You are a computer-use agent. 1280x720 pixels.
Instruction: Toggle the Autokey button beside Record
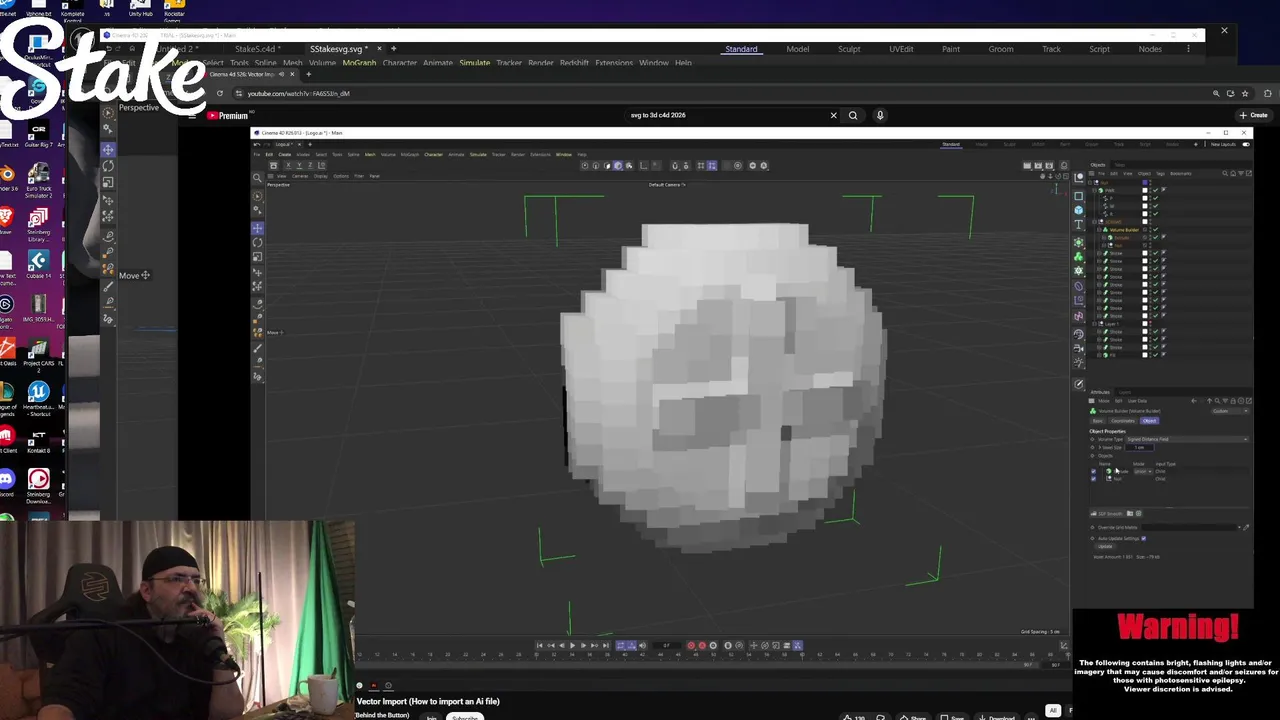click(x=702, y=645)
